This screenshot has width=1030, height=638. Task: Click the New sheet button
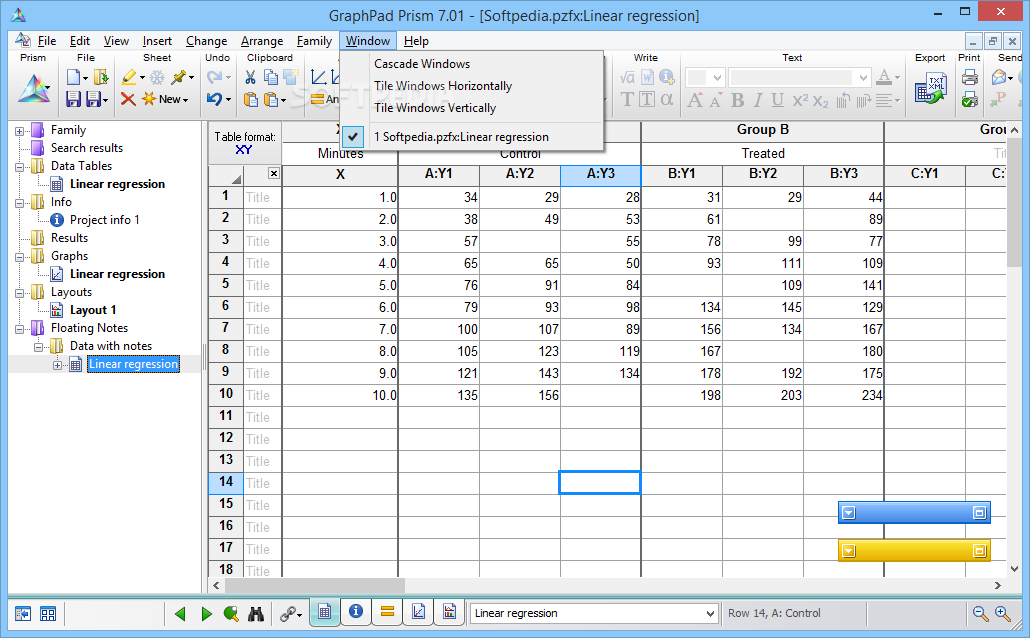[x=163, y=99]
